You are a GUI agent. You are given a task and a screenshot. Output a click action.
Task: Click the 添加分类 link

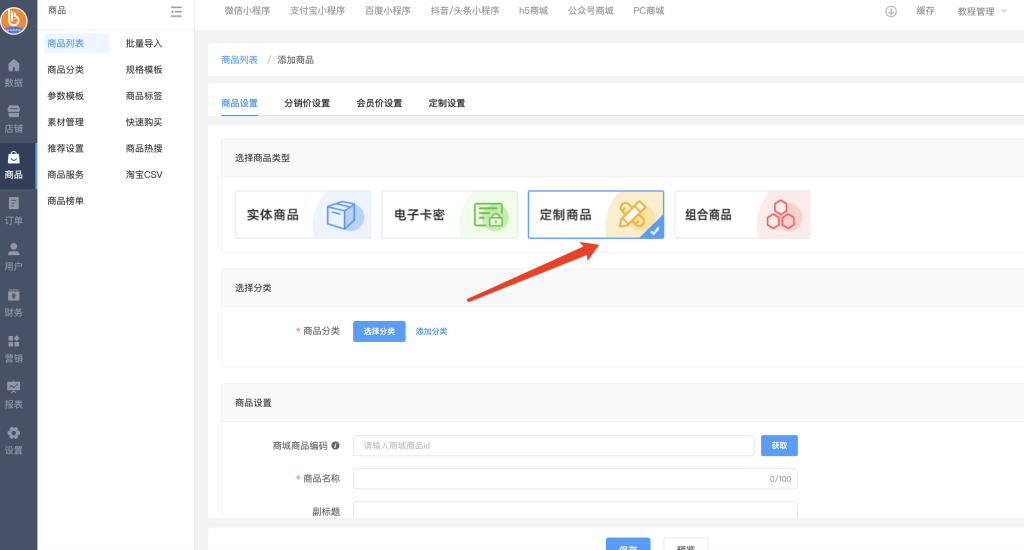431,331
